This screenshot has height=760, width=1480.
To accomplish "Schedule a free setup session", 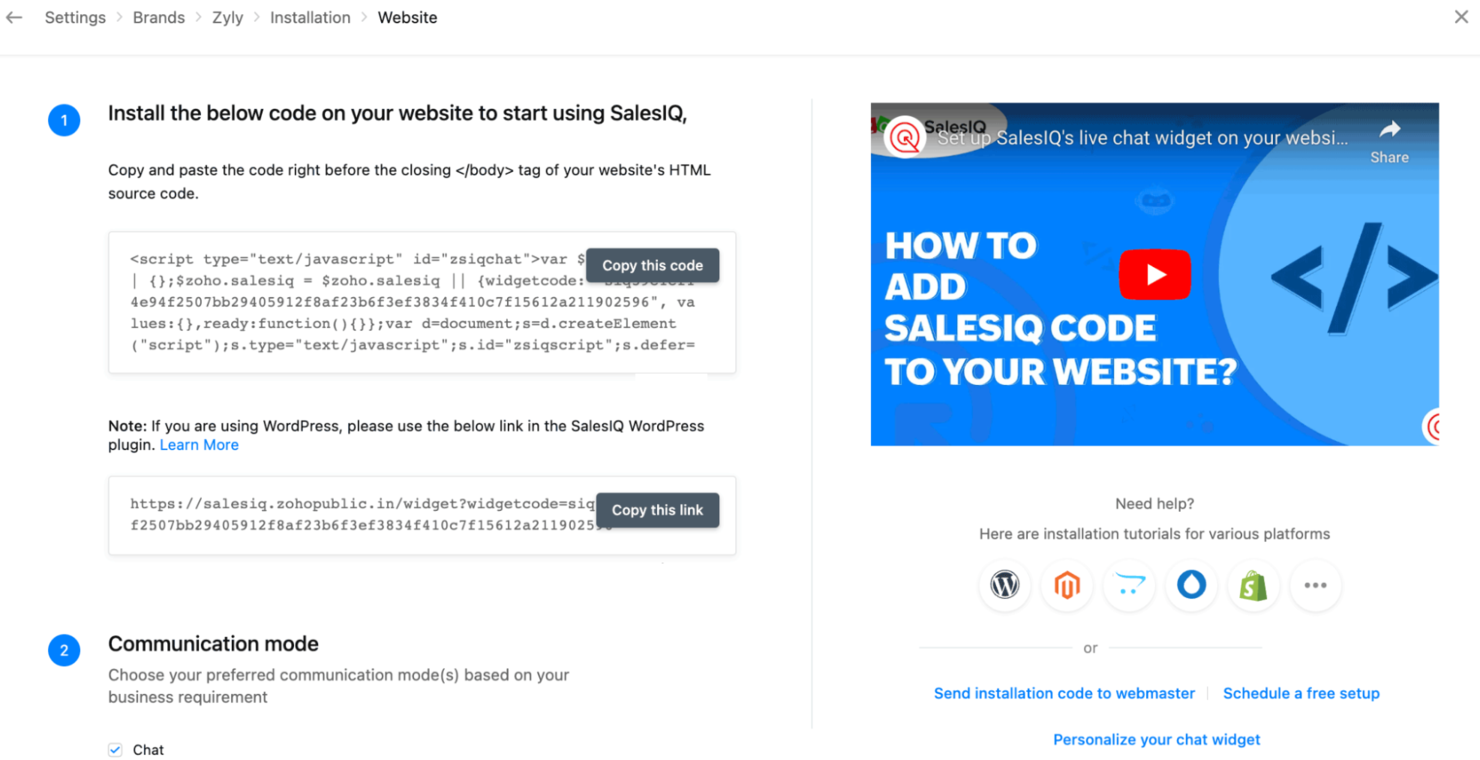I will point(1301,693).
